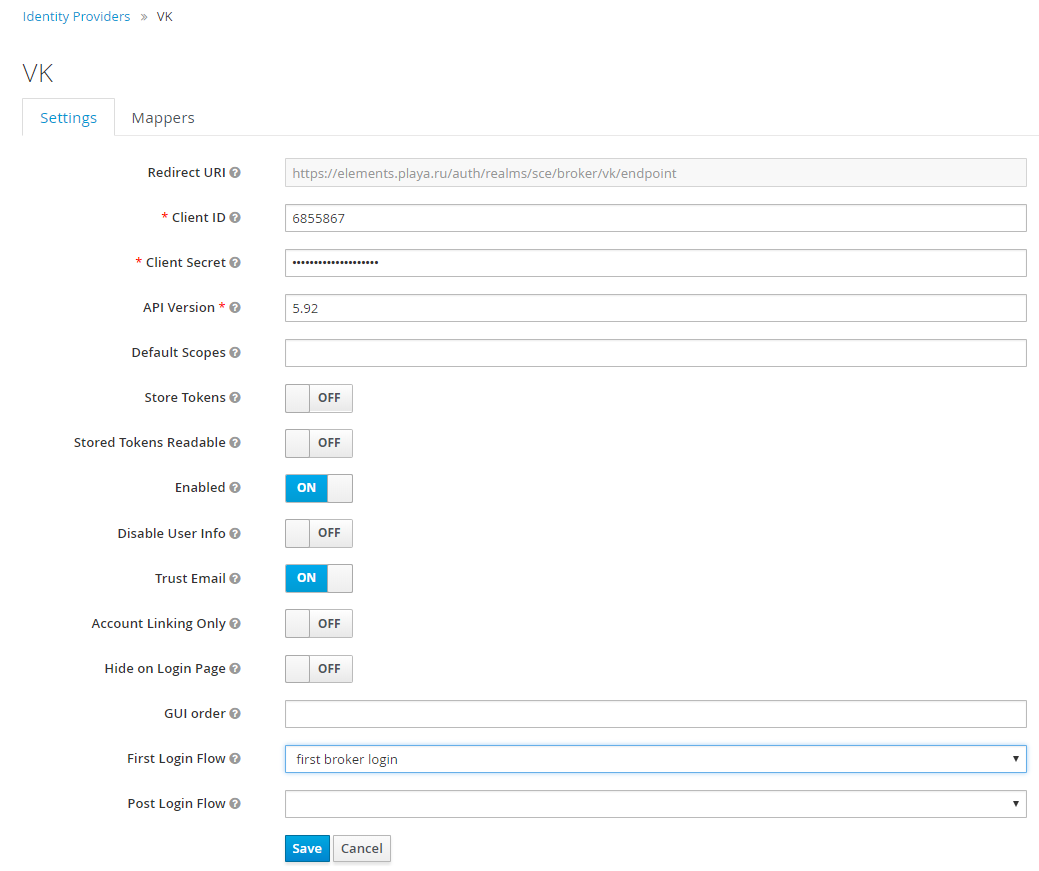Save the identity provider settings
This screenshot has height=871, width=1039.
point(307,848)
